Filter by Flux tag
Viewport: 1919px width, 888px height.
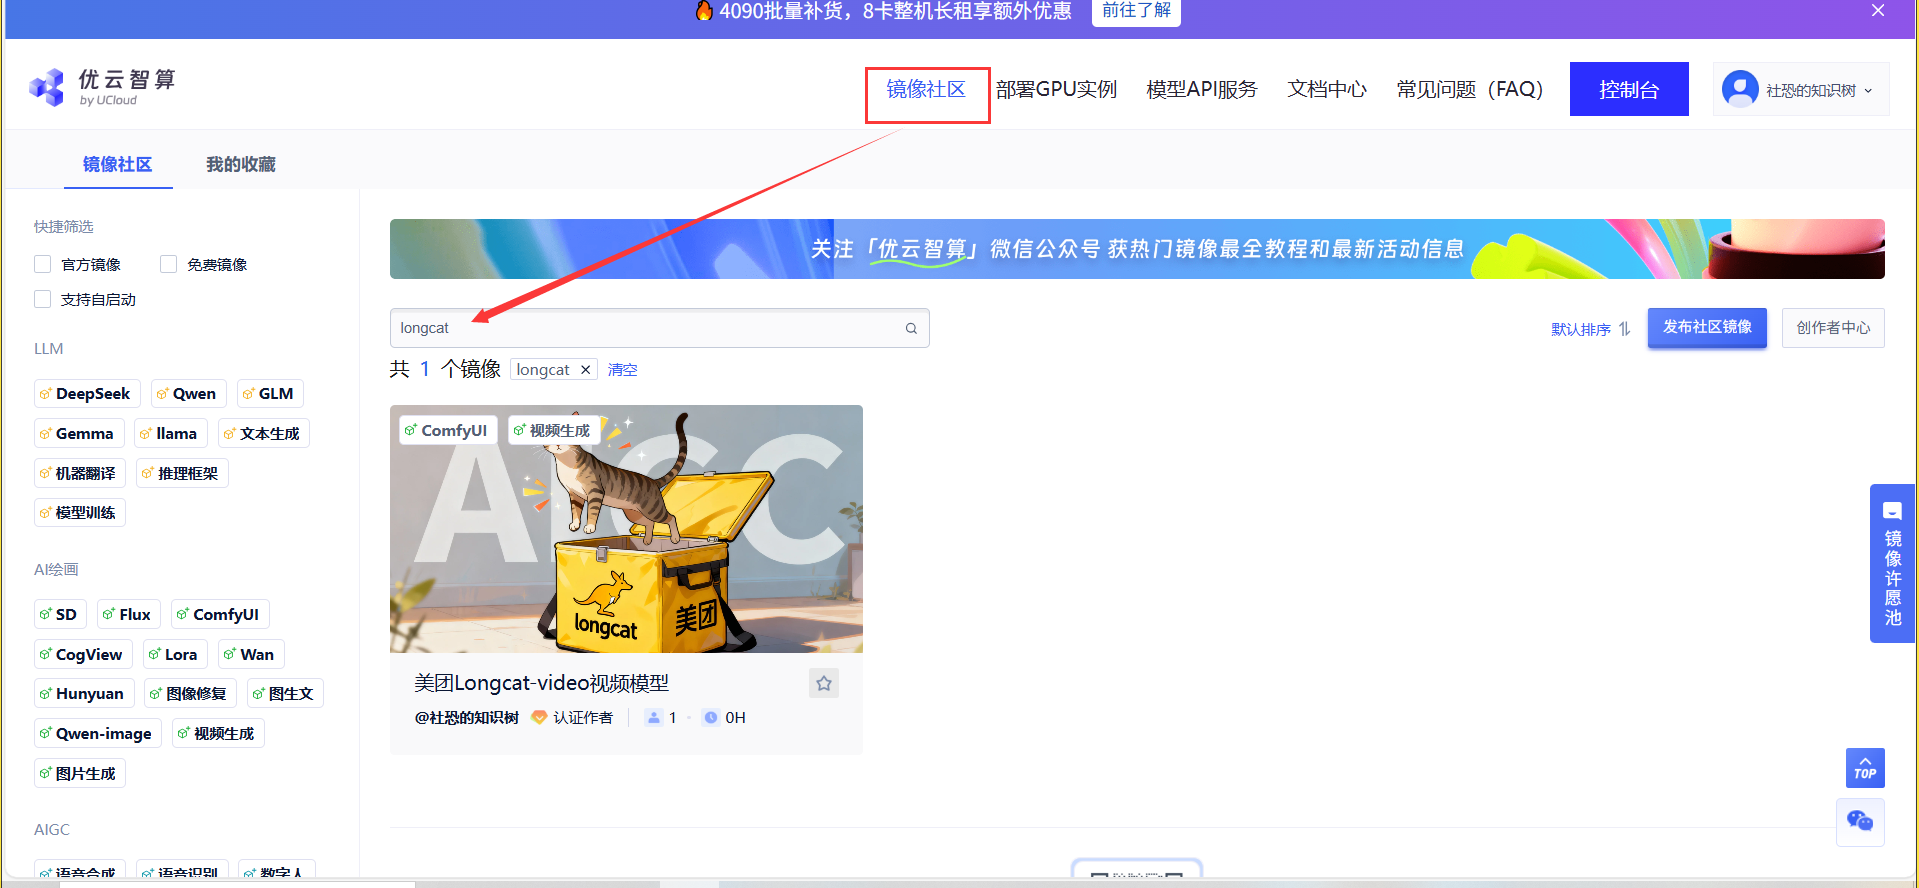[129, 614]
